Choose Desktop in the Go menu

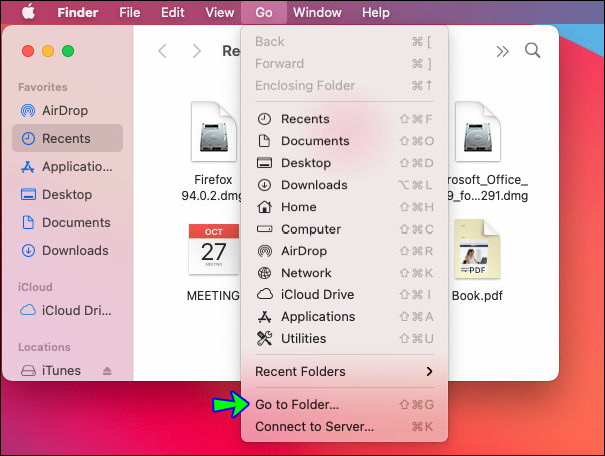pos(345,163)
